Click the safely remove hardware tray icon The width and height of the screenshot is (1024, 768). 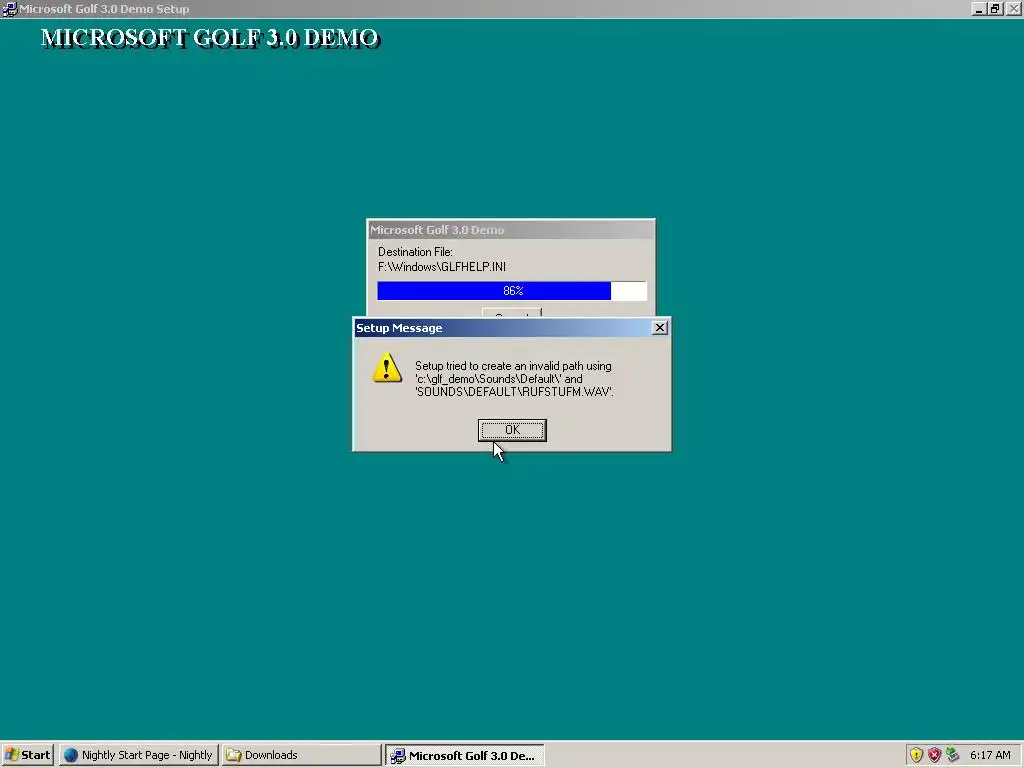coord(953,755)
